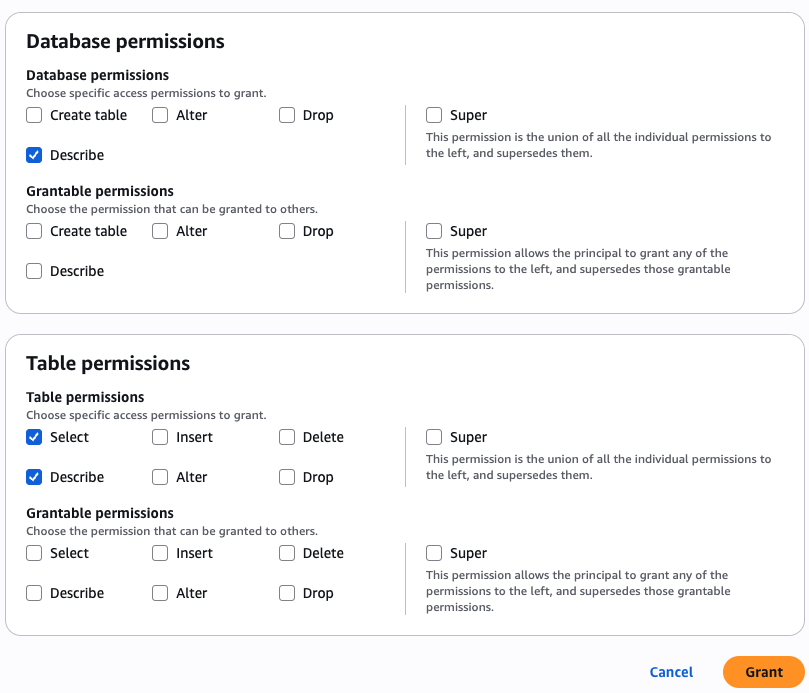Screen dimensions: 809x693
Task: Tick grantable Select for table permissions
Action: 34,553
